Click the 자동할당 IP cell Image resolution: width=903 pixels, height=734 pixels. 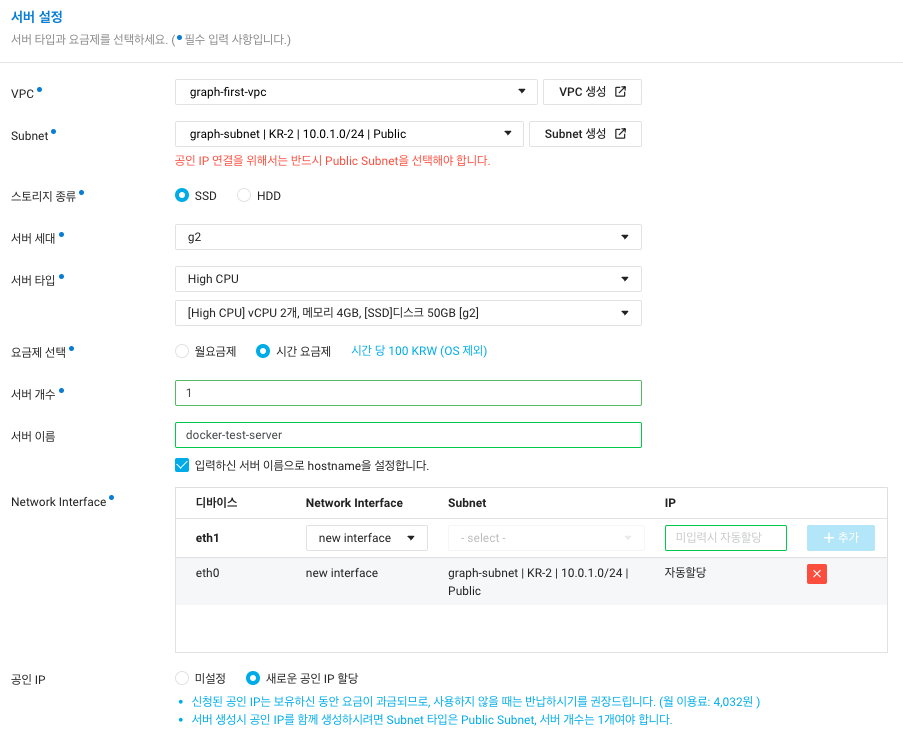[685, 572]
